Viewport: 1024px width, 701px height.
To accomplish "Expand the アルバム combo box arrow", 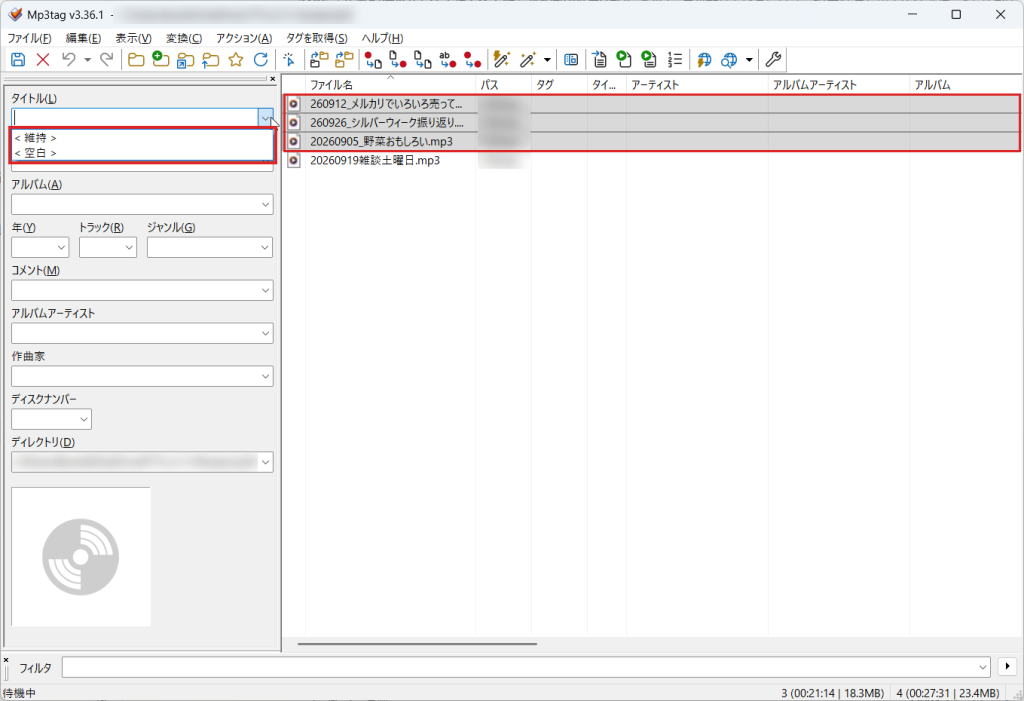I will [265, 204].
